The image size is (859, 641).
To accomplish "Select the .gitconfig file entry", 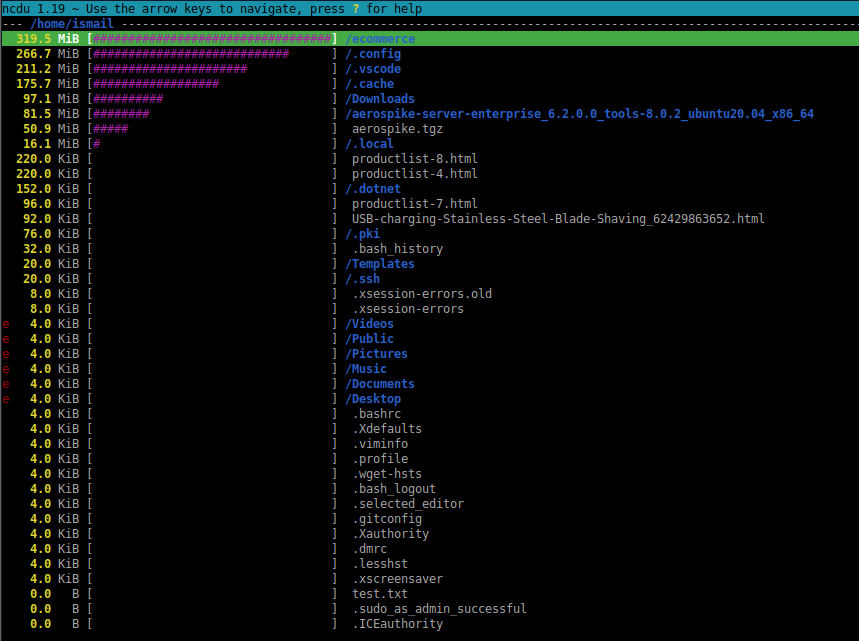I will [386, 519].
